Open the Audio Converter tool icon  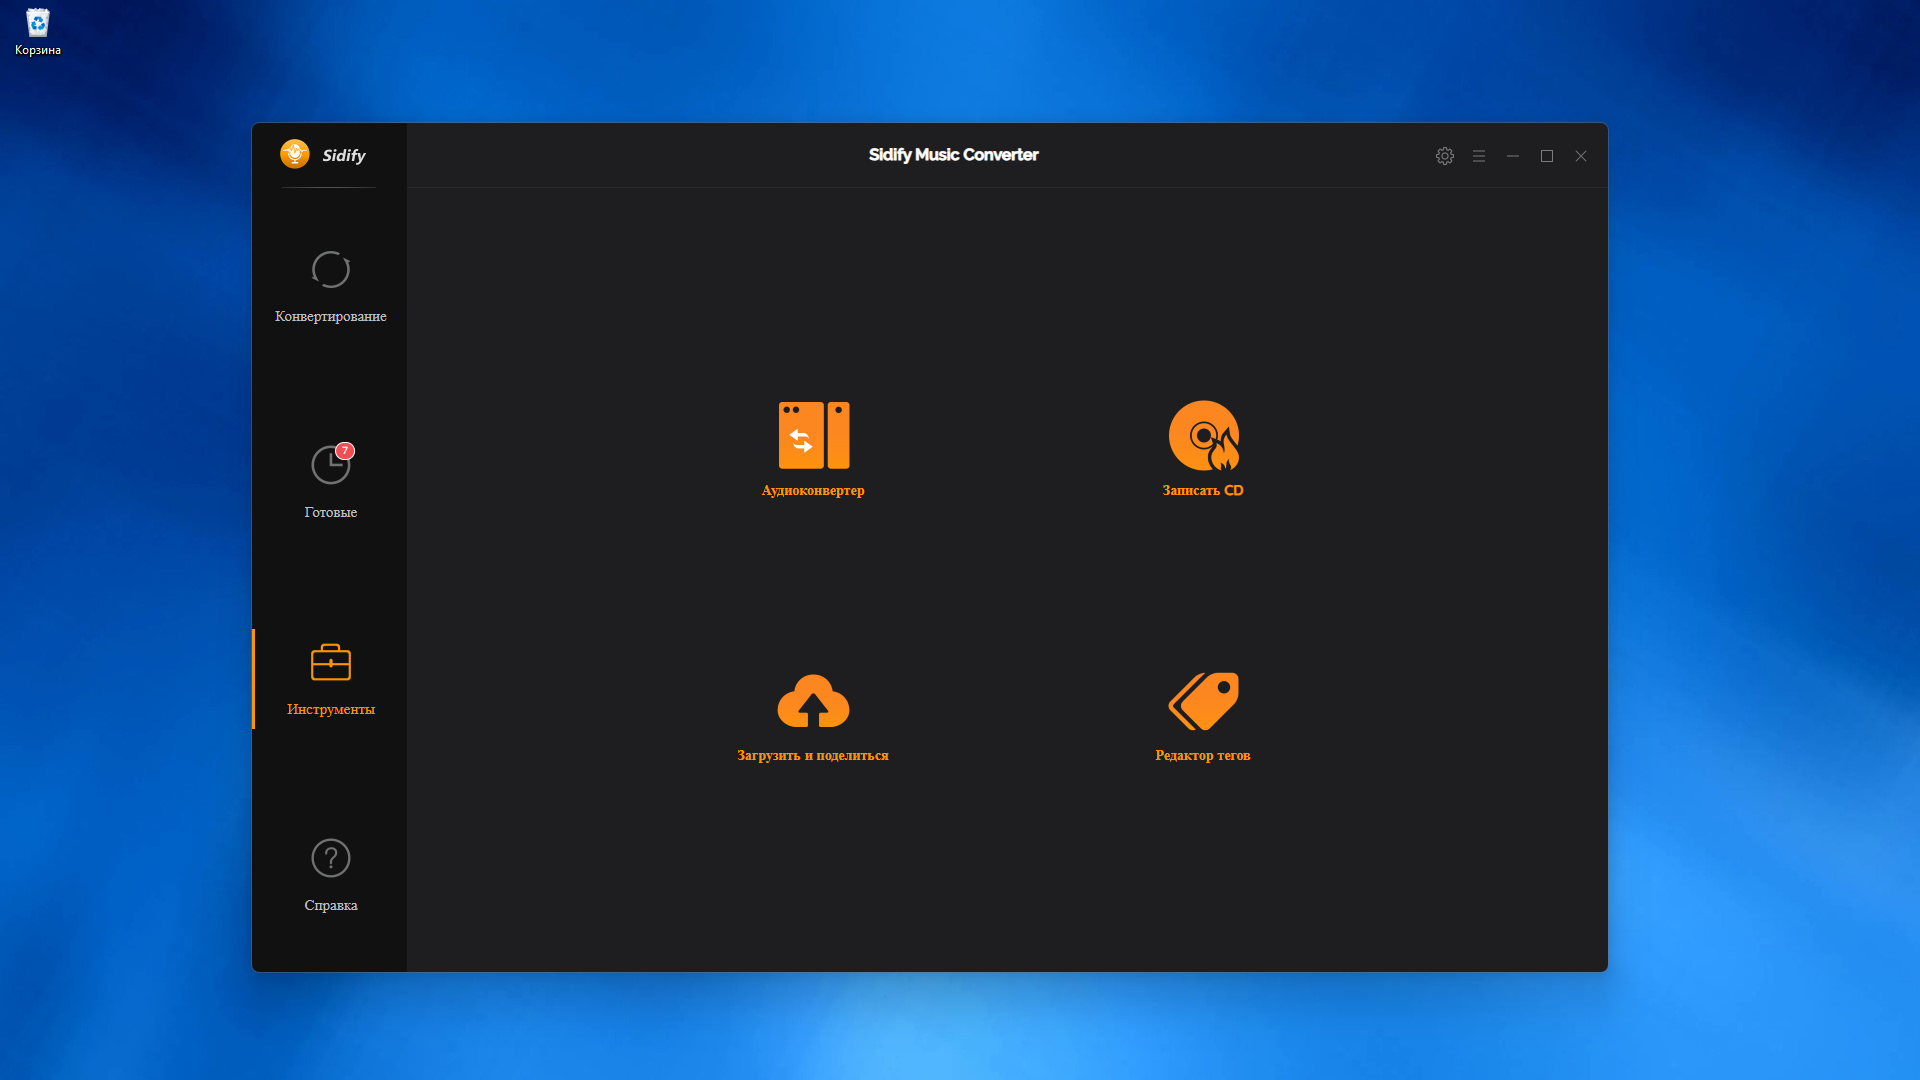coord(814,435)
